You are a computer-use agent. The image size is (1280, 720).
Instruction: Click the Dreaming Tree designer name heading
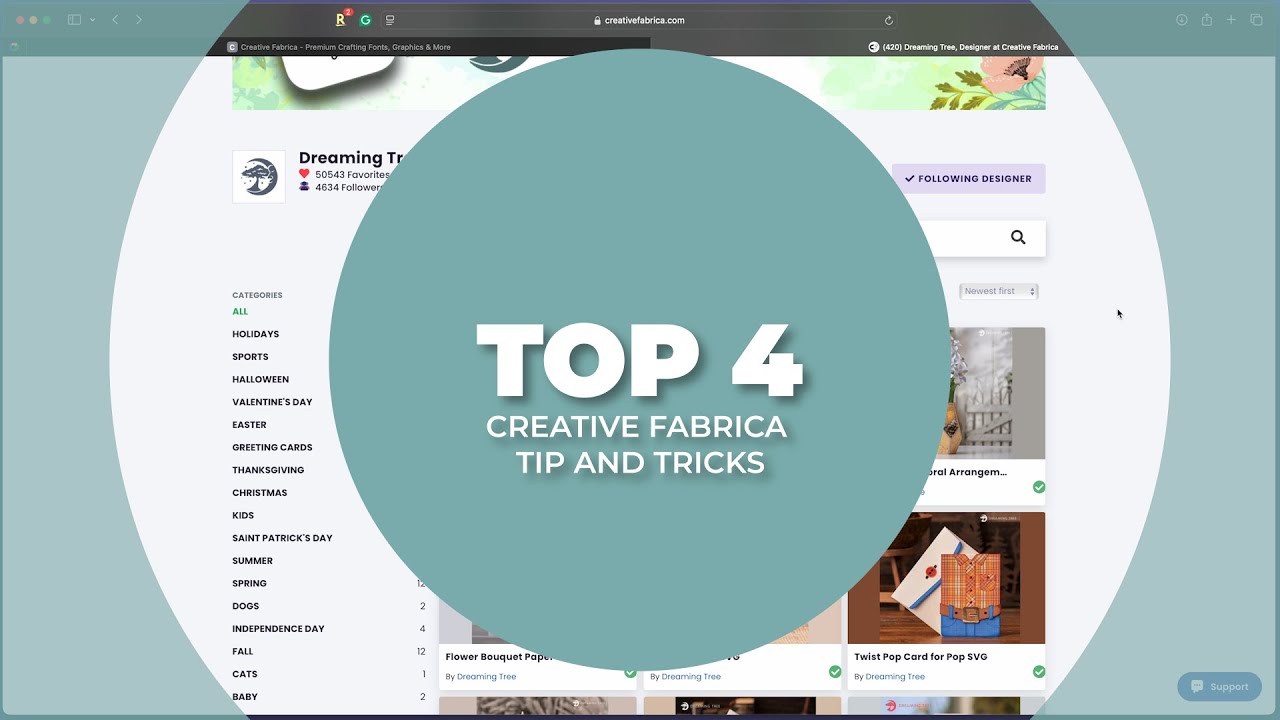351,158
